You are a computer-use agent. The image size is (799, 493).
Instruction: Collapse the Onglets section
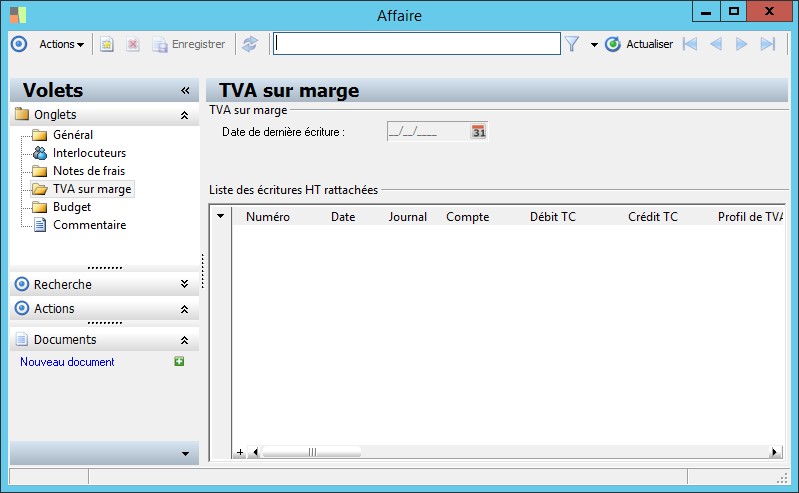[184, 115]
